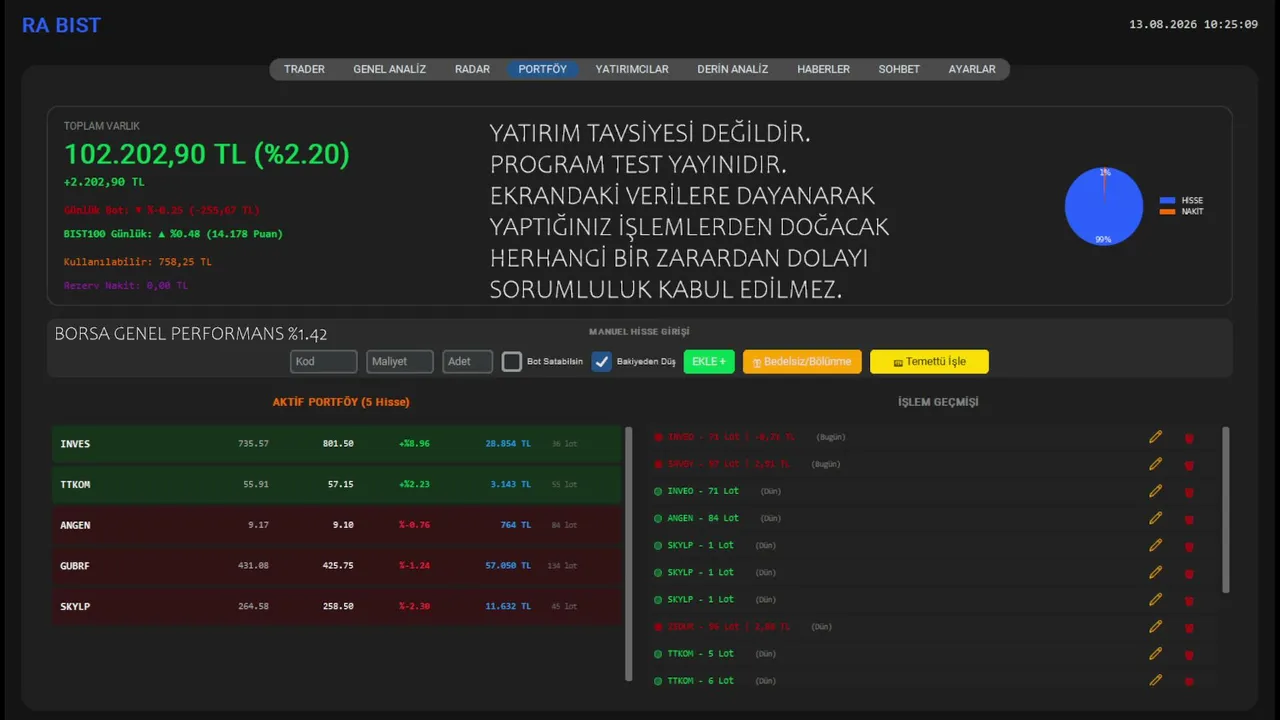Click the İŞLEM GEÇMİŞİ heading

click(938, 402)
